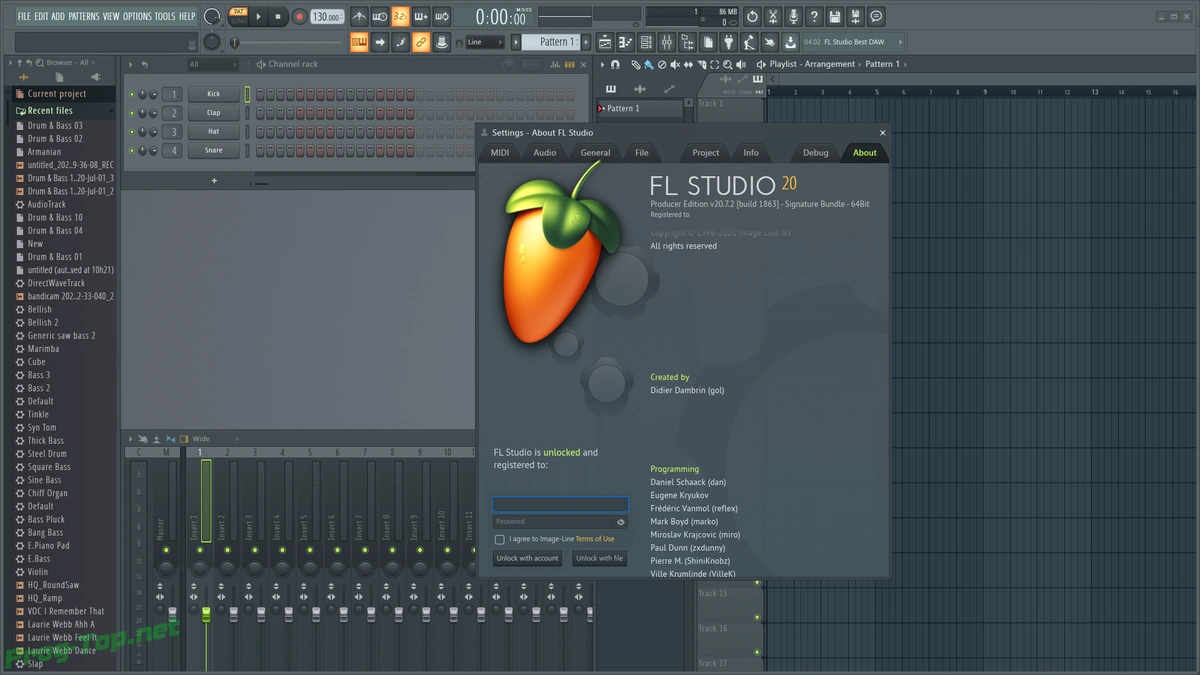1200x675 pixels.
Task: Open the Pattern 1 selector dropdown
Action: point(552,42)
